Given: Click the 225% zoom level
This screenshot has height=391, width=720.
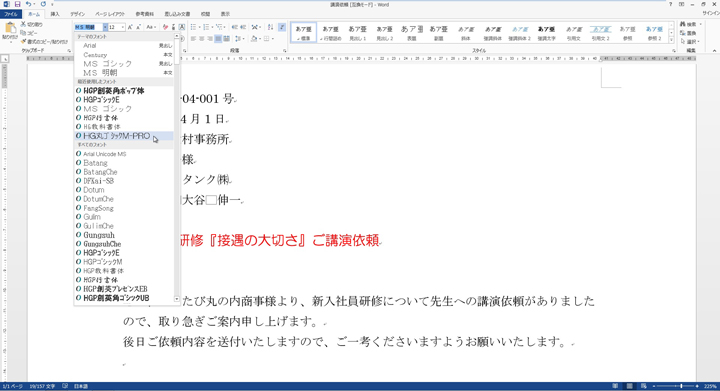Looking at the screenshot, I should [x=710, y=386].
